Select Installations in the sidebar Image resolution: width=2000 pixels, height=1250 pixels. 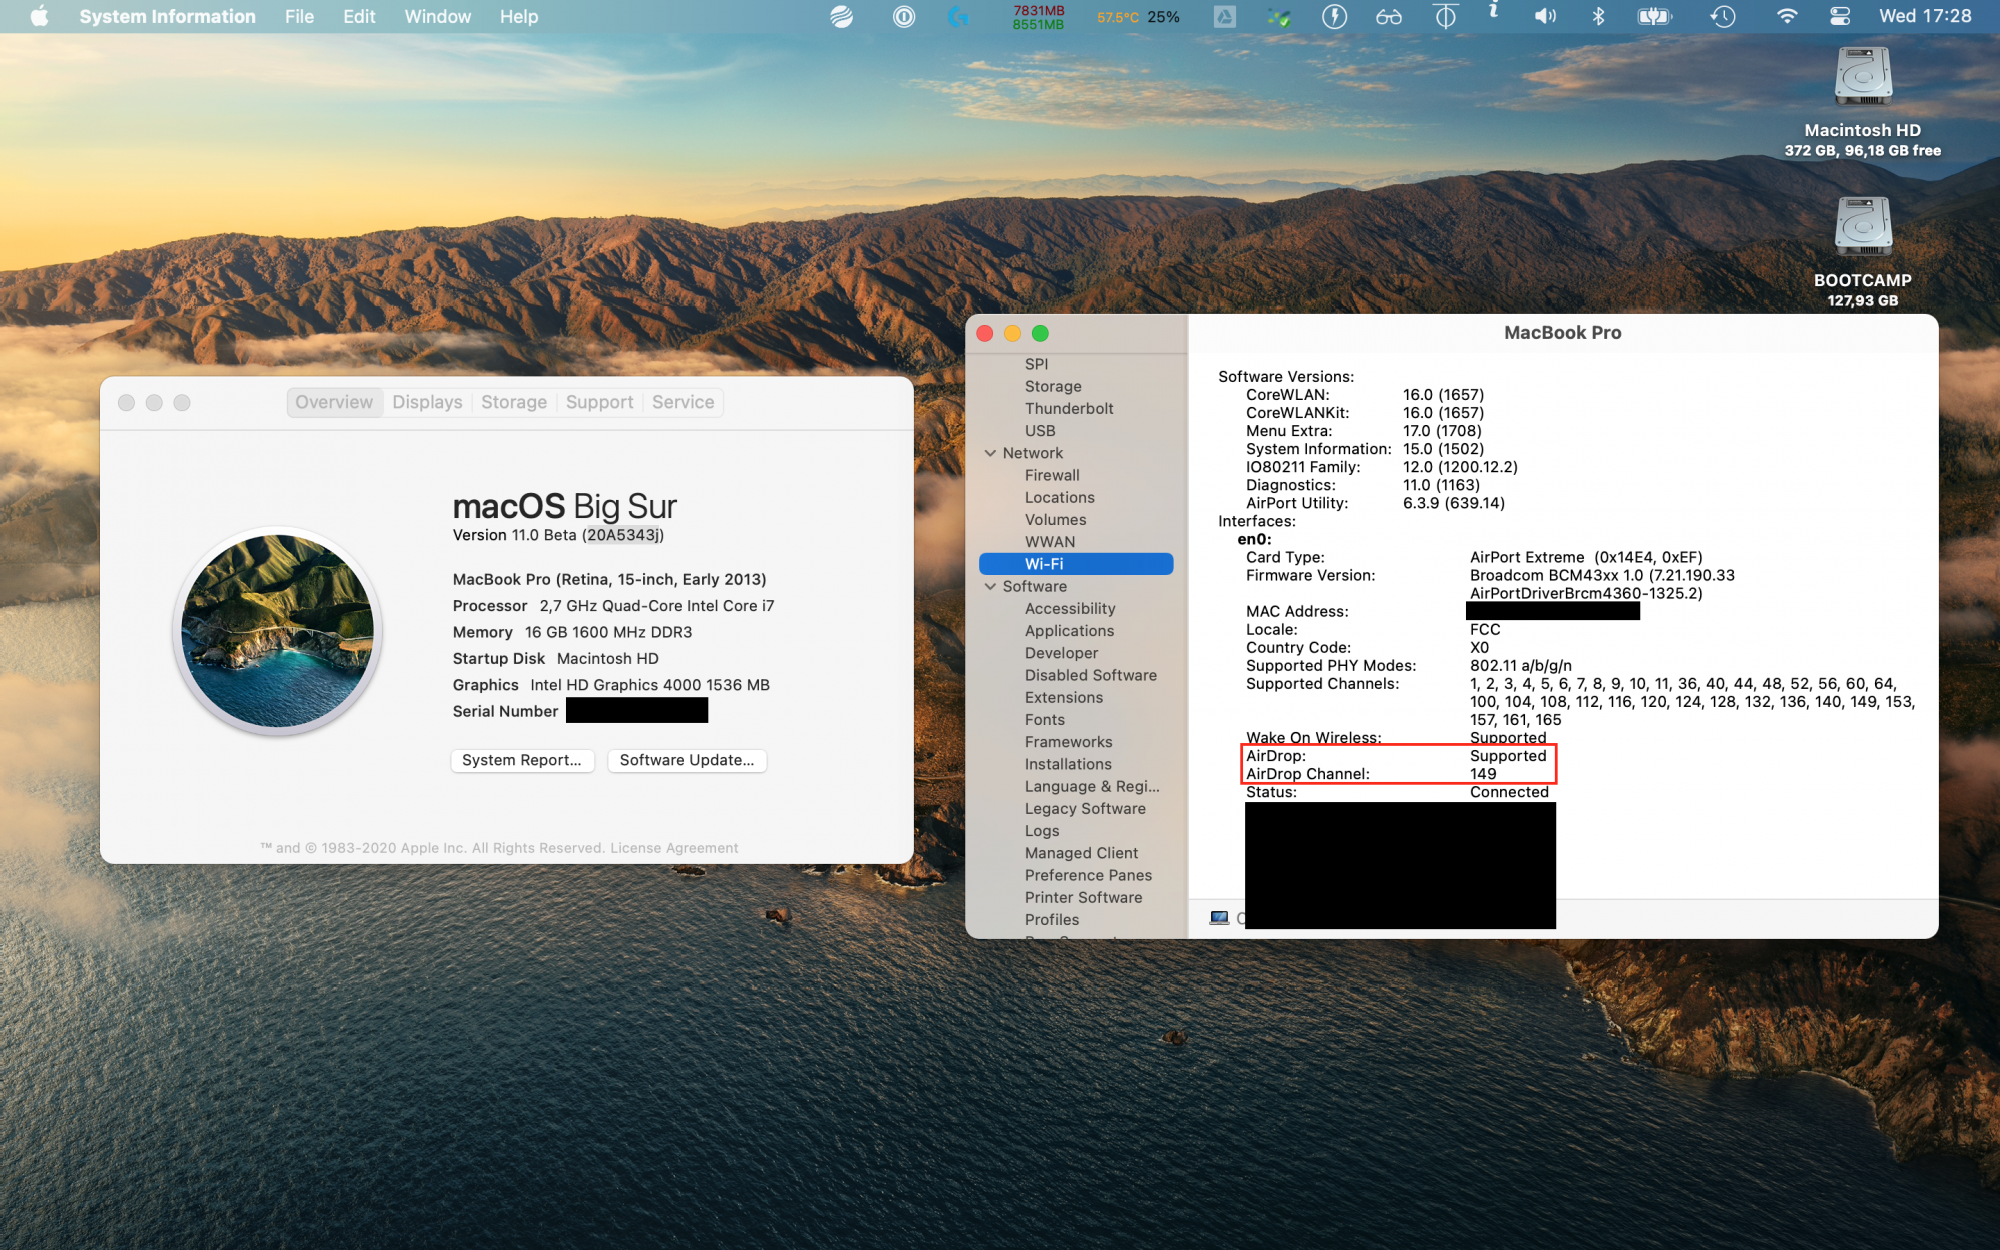point(1068,764)
